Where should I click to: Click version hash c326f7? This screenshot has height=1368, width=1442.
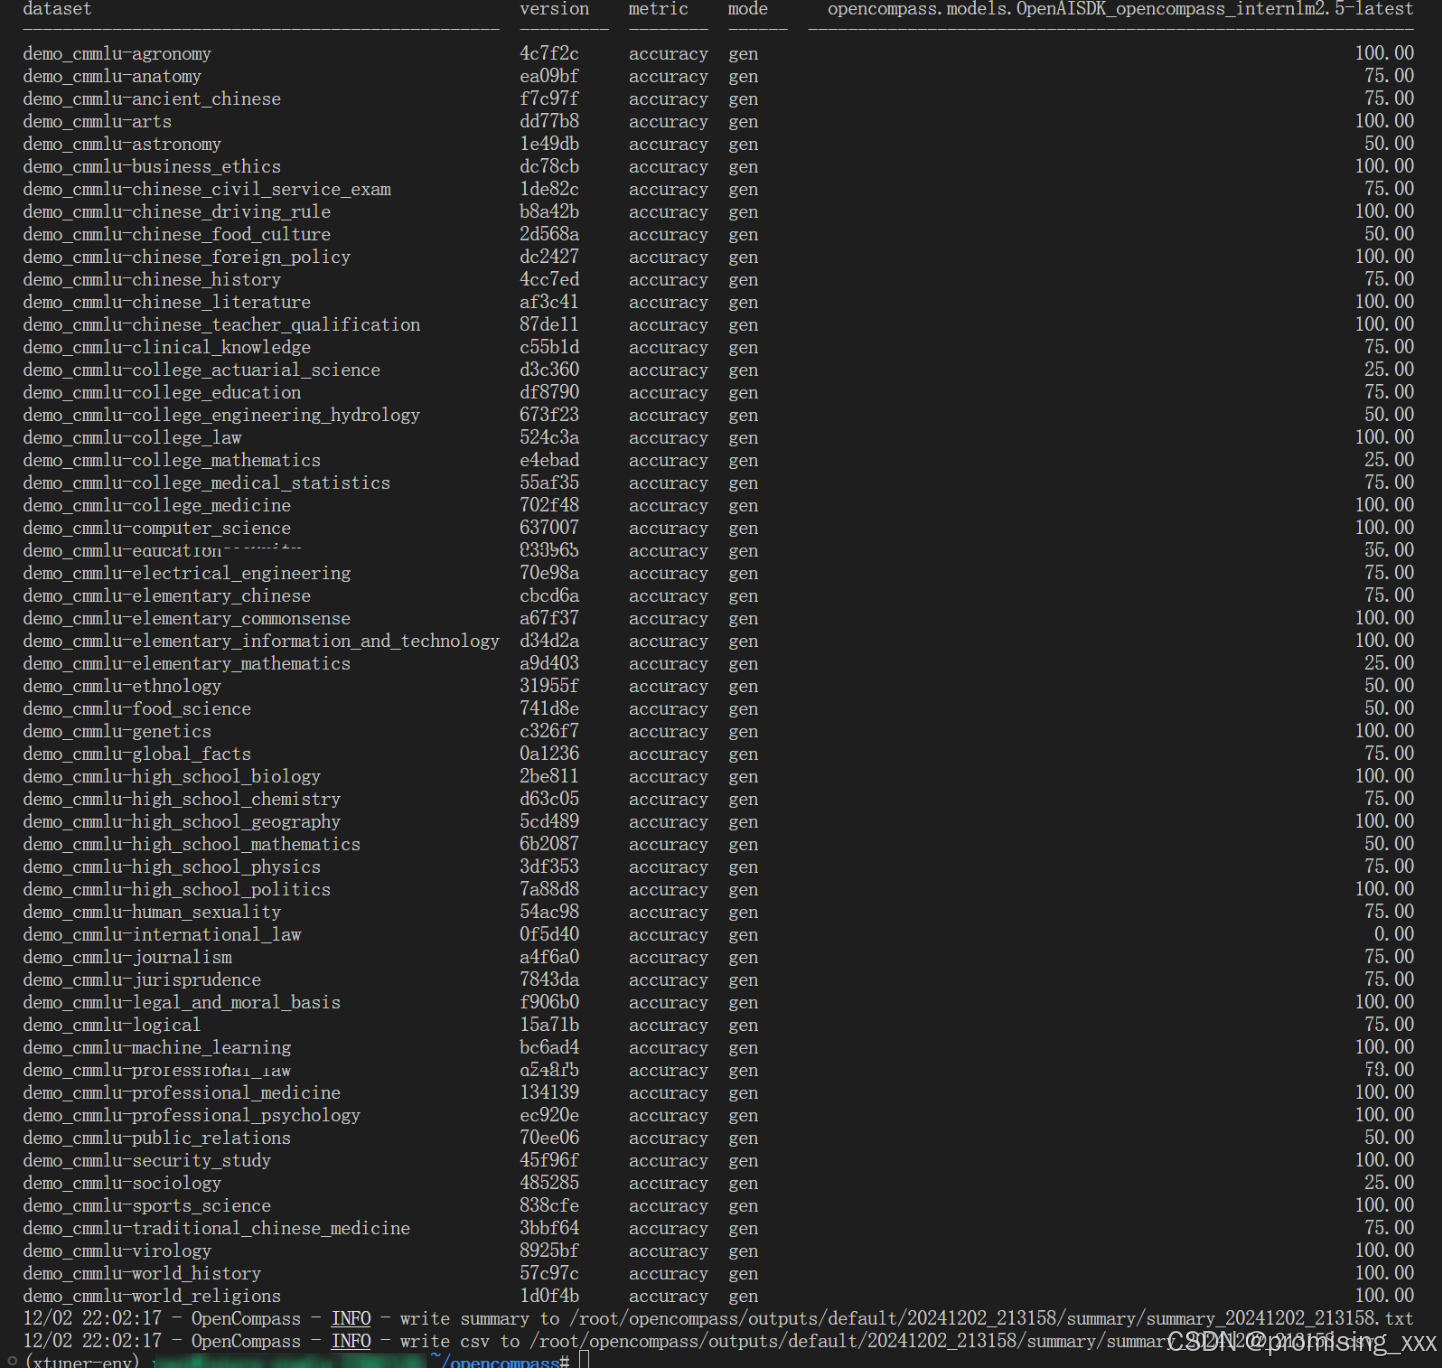click(549, 731)
